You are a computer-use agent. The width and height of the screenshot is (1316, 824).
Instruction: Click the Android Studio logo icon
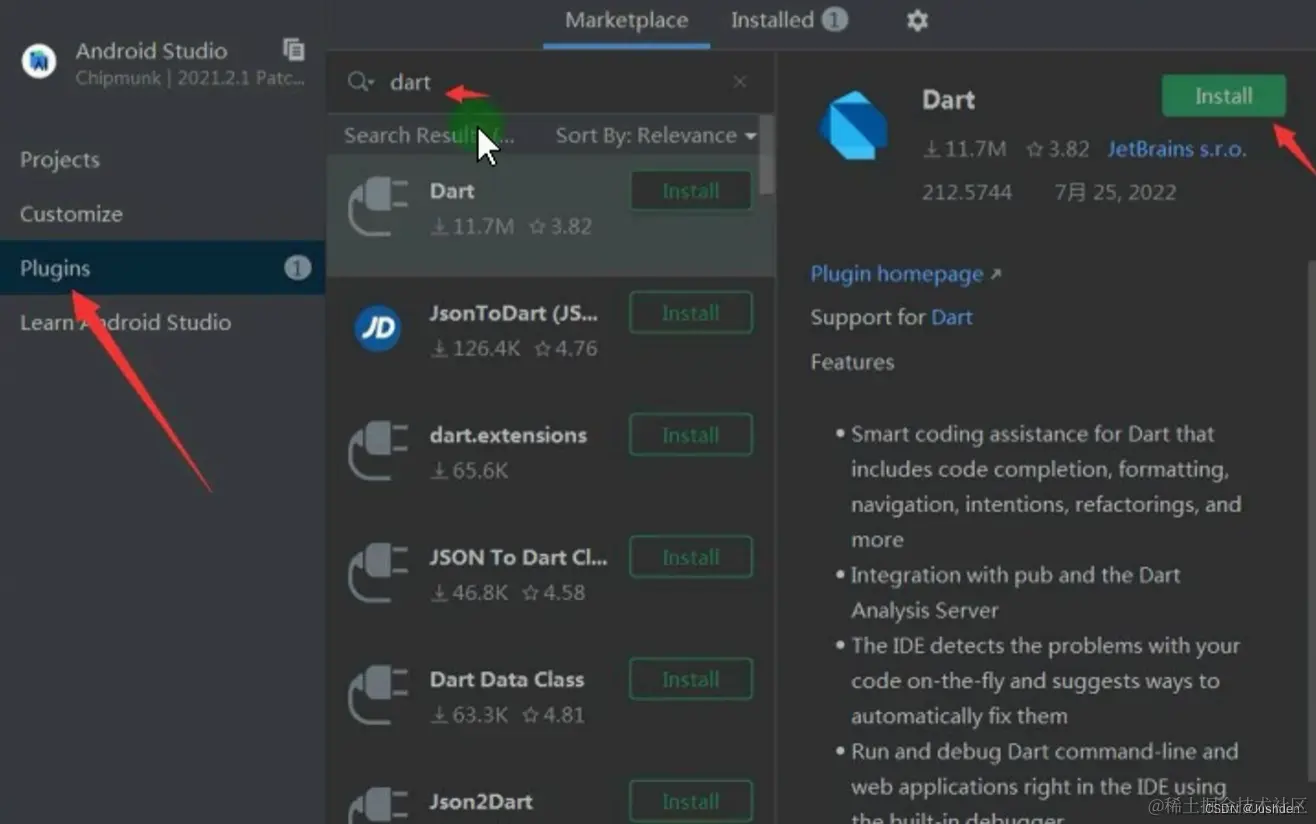(x=39, y=62)
